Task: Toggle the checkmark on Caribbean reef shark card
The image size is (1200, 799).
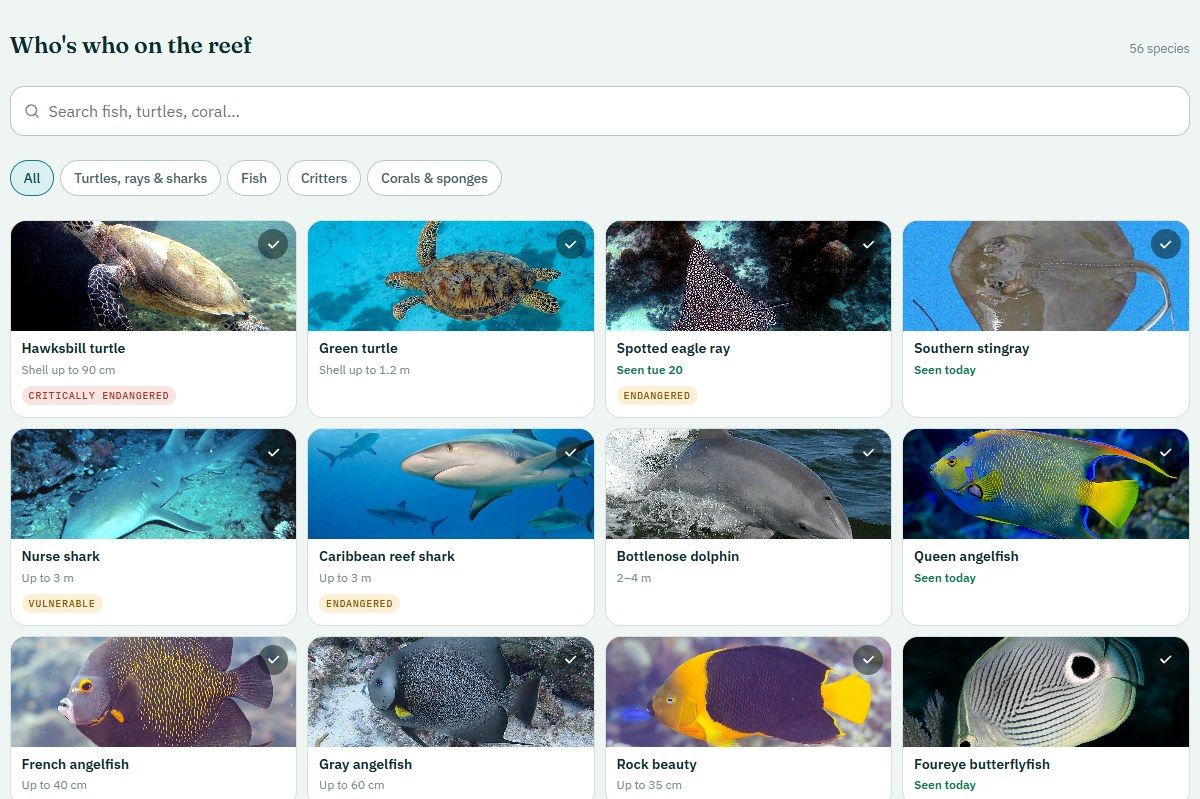Action: tap(571, 452)
